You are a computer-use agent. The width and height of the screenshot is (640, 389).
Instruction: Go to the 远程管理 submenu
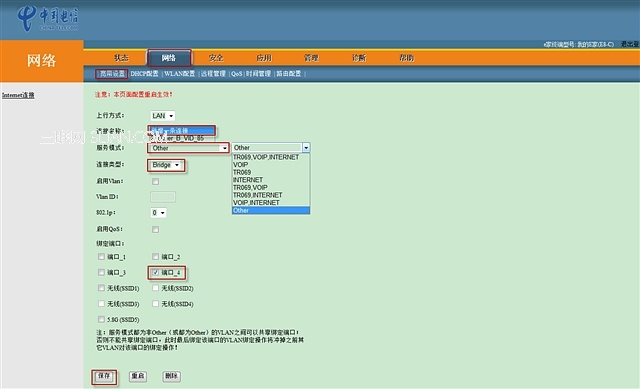pyautogui.click(x=213, y=74)
